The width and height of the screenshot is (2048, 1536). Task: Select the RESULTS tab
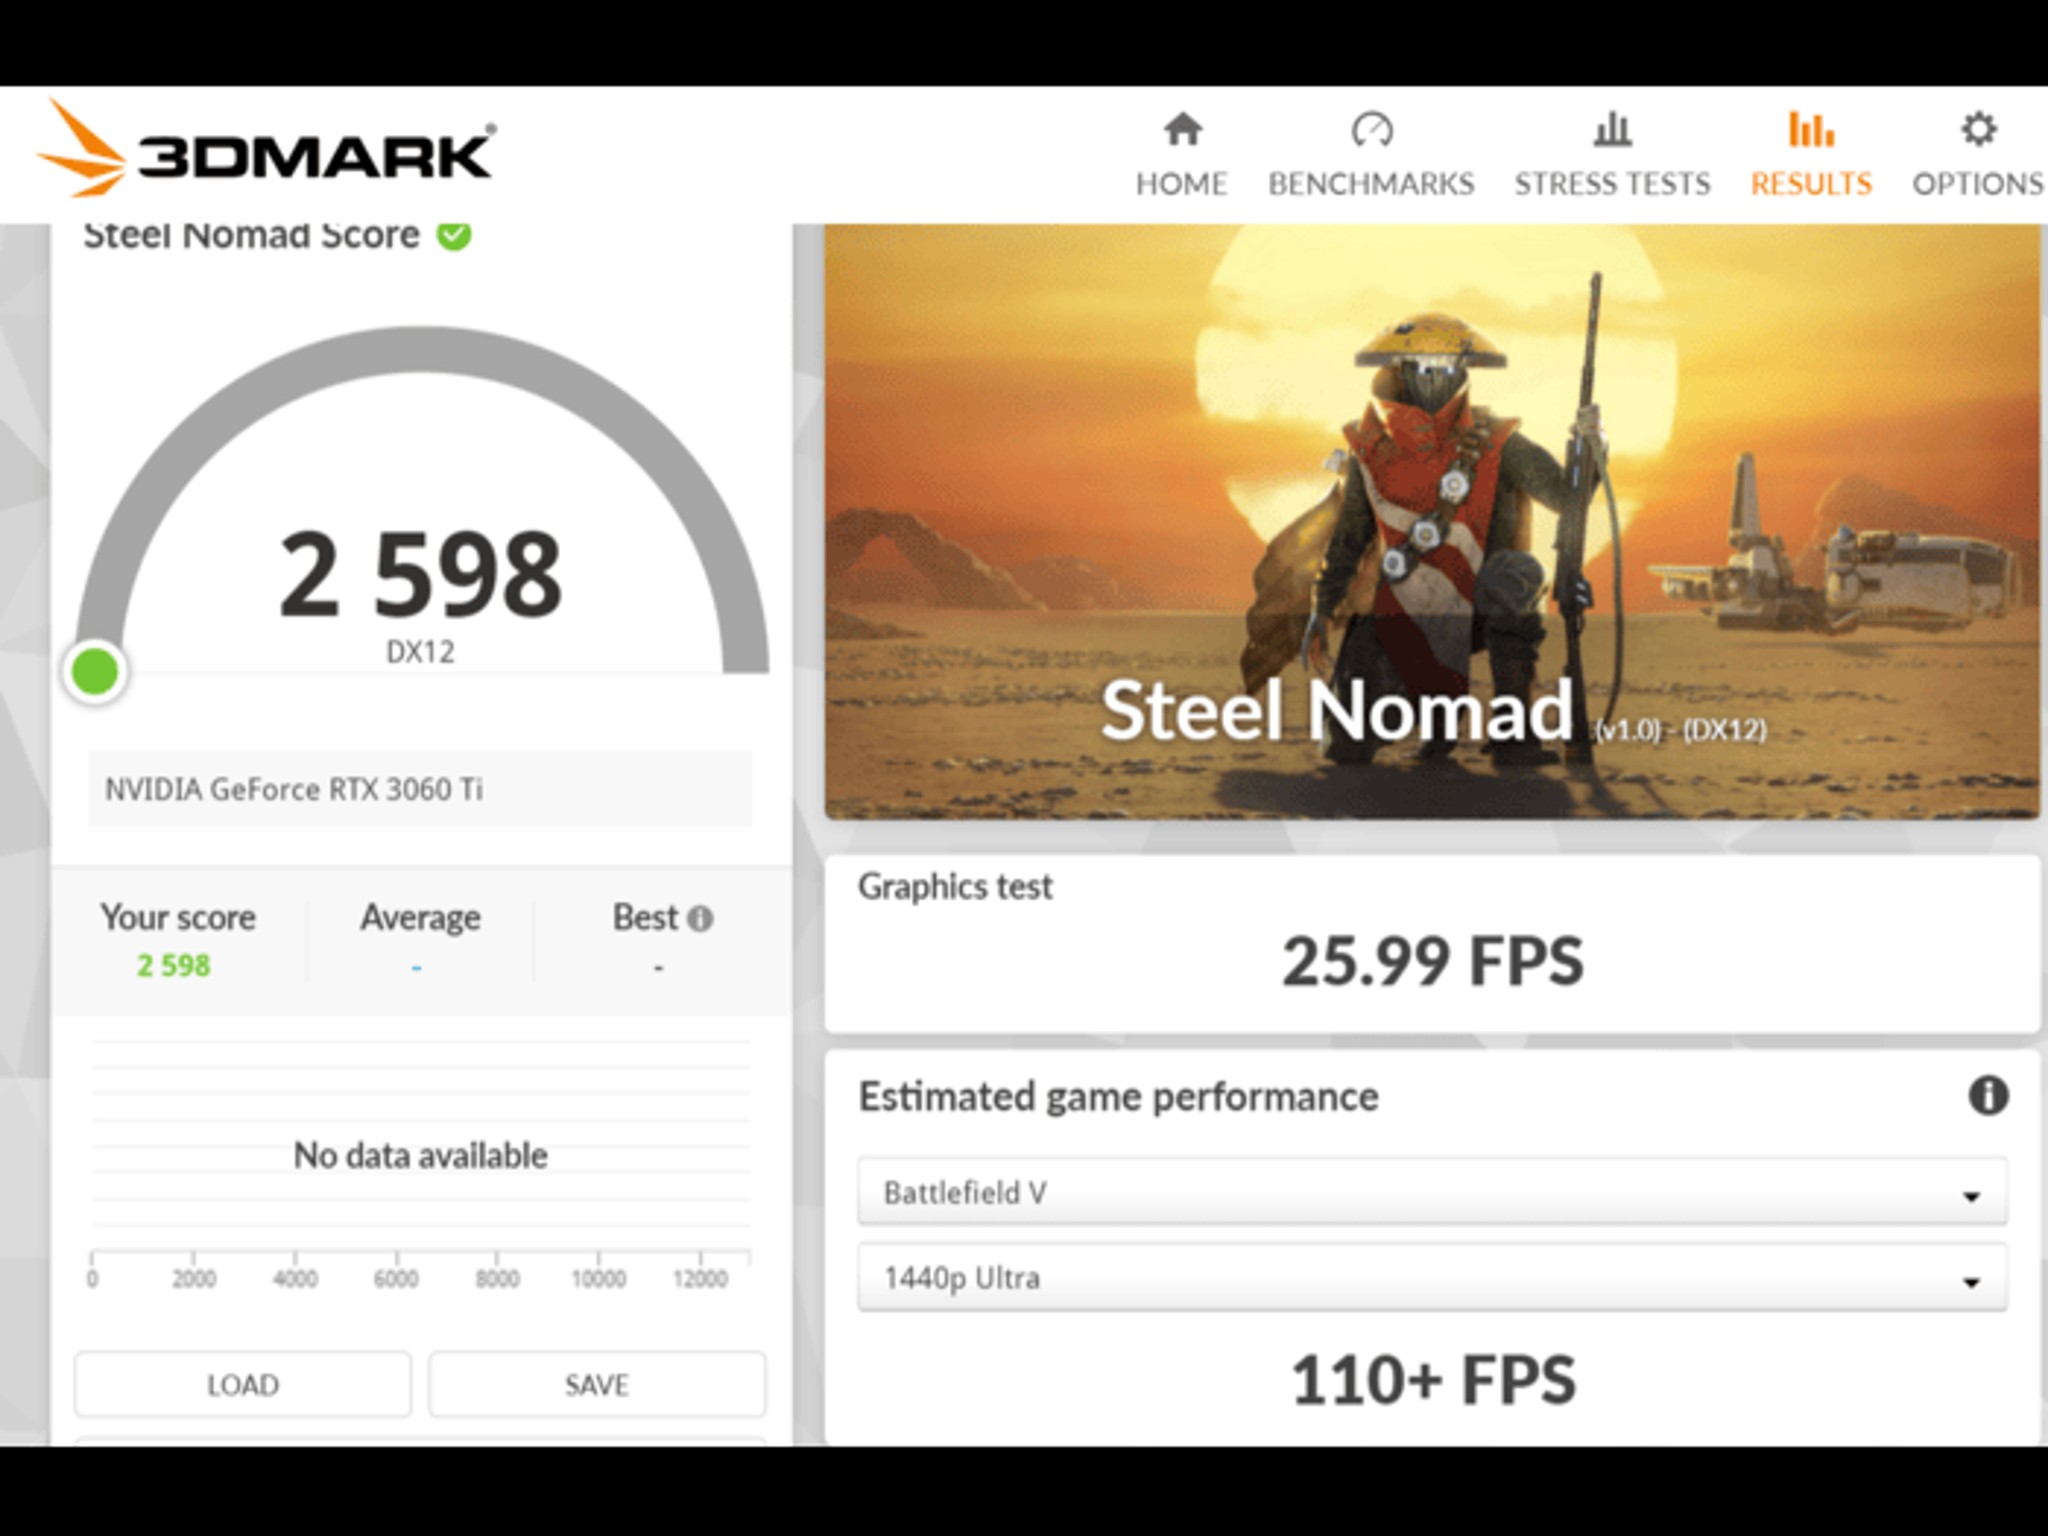[1811, 155]
